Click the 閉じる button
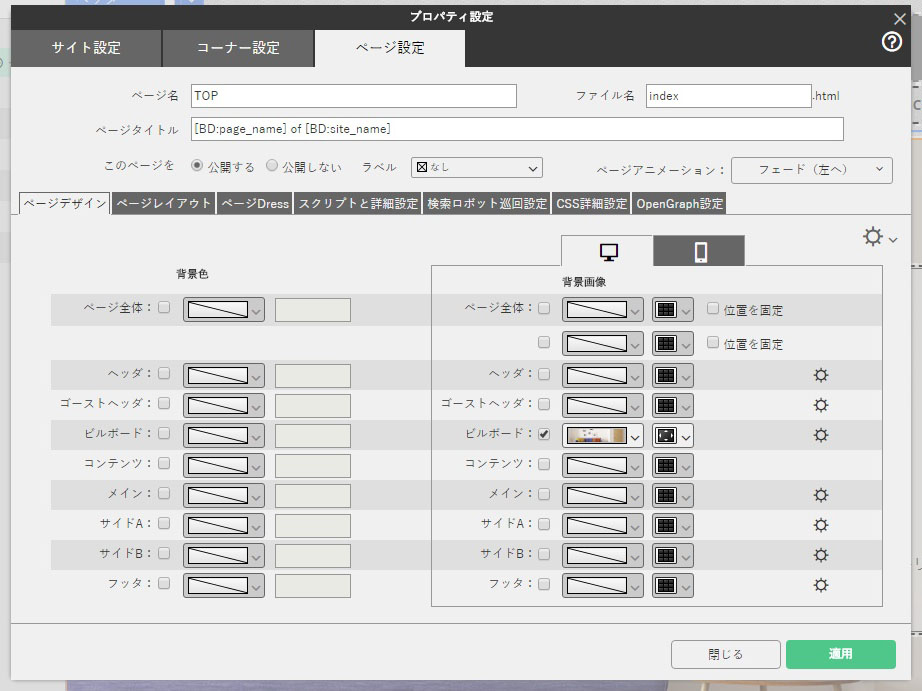Image resolution: width=922 pixels, height=691 pixels. click(x=724, y=655)
